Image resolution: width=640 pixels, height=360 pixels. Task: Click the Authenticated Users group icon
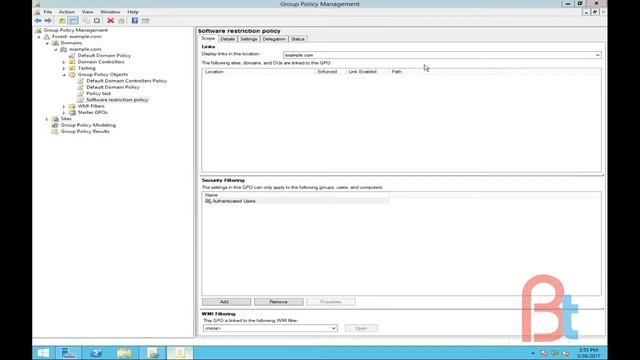(208, 201)
